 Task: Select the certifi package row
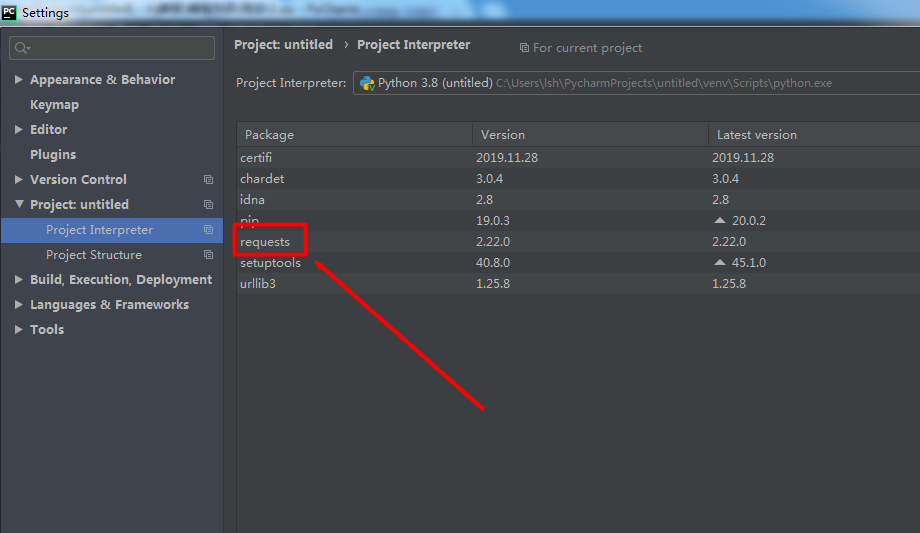pyautogui.click(x=578, y=157)
